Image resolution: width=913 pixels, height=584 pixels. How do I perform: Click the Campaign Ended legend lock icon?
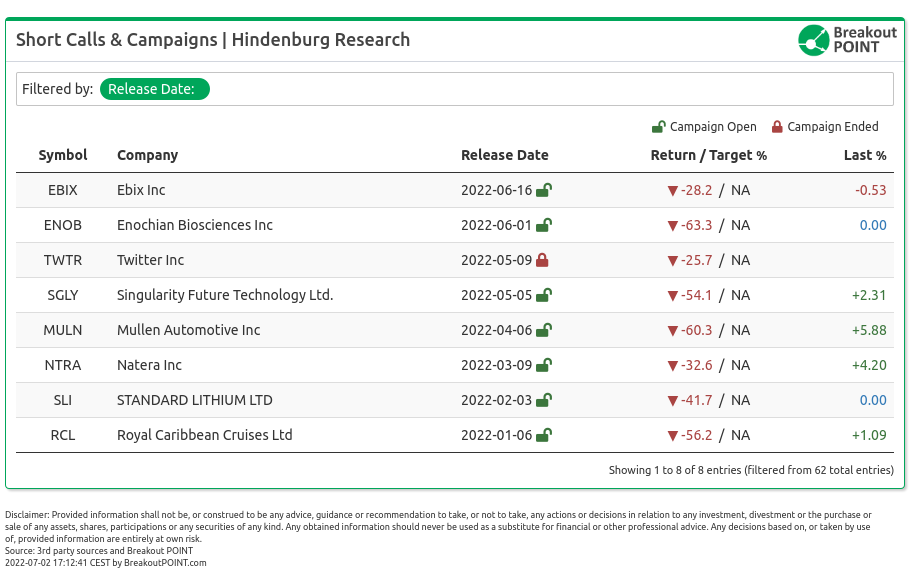coord(777,127)
